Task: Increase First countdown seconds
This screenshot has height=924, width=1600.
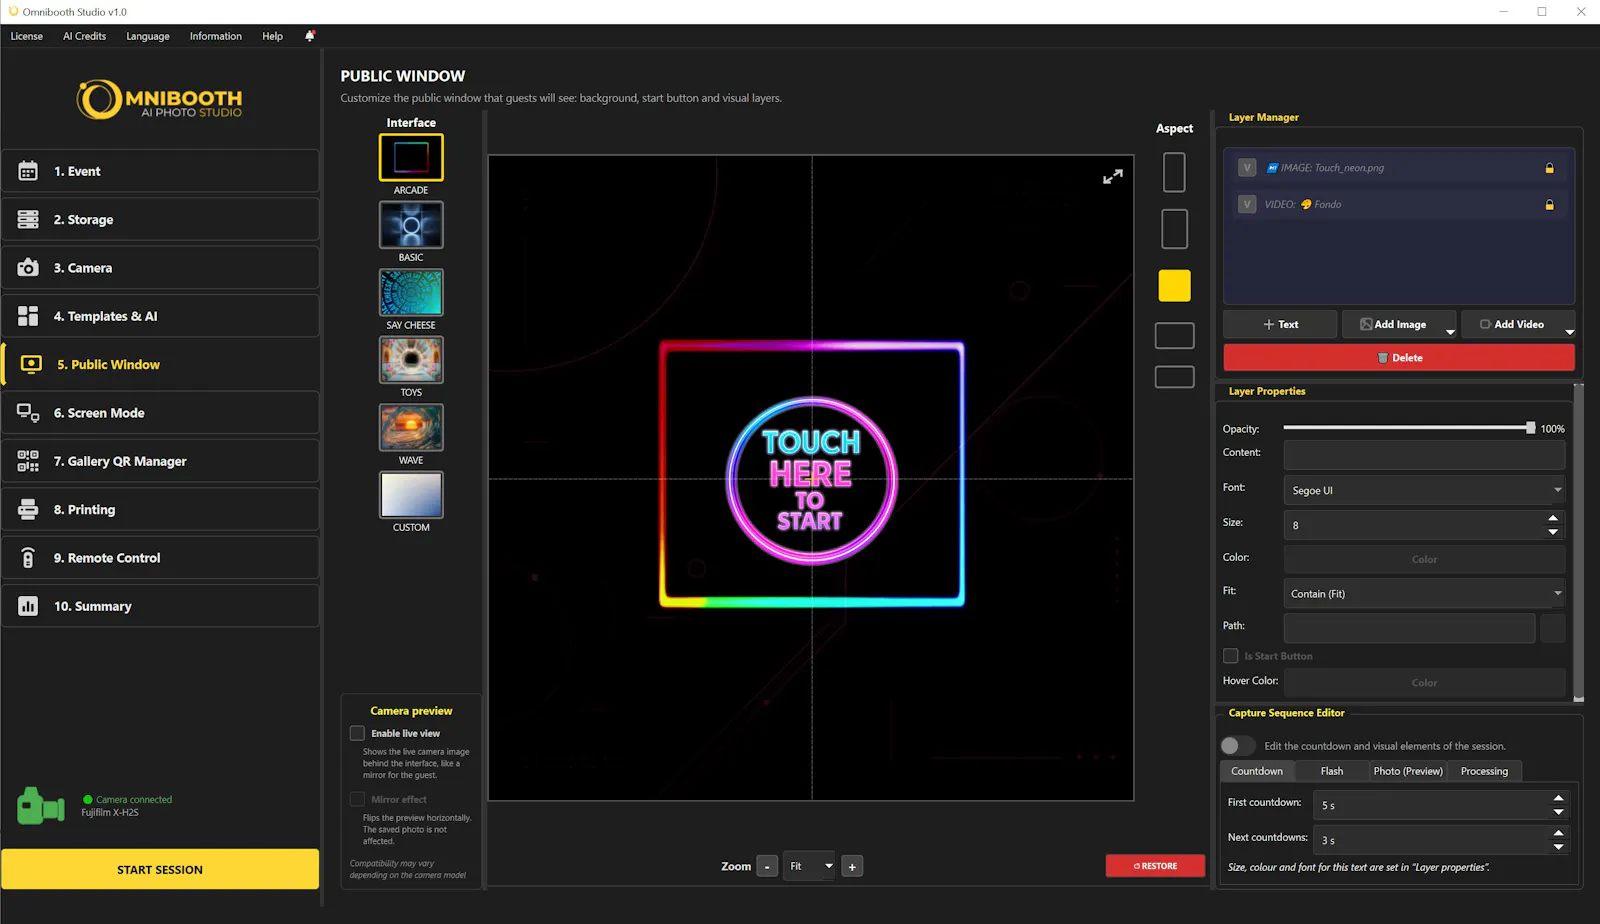Action: point(1558,798)
